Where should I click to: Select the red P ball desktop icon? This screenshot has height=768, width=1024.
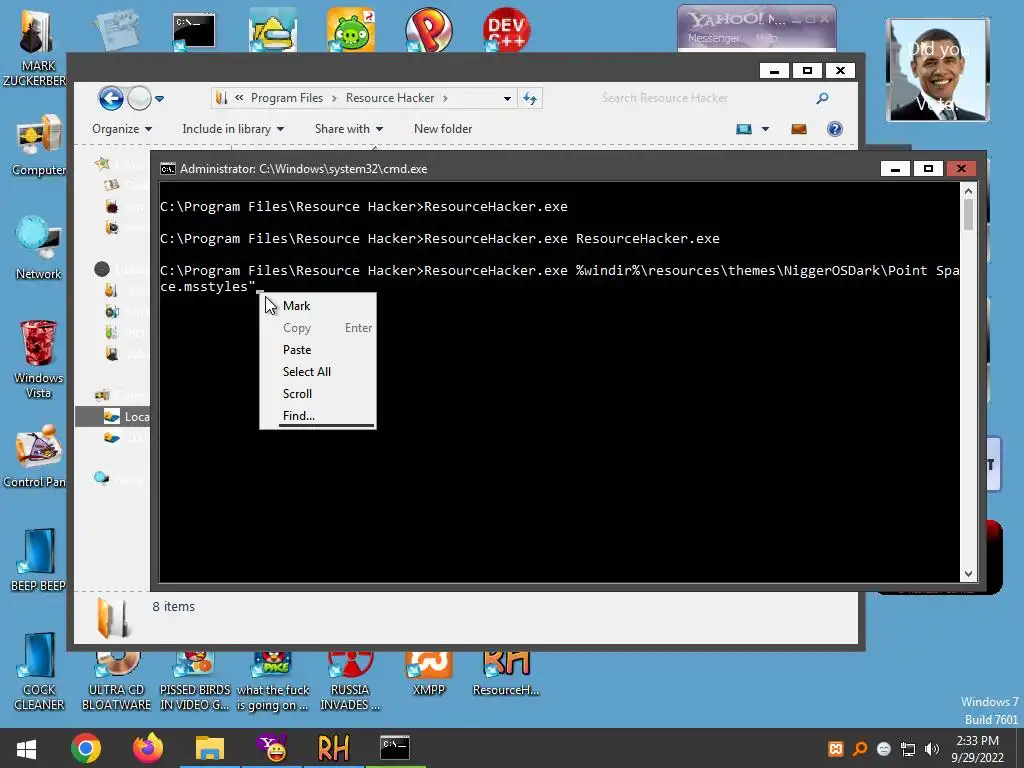pos(428,29)
